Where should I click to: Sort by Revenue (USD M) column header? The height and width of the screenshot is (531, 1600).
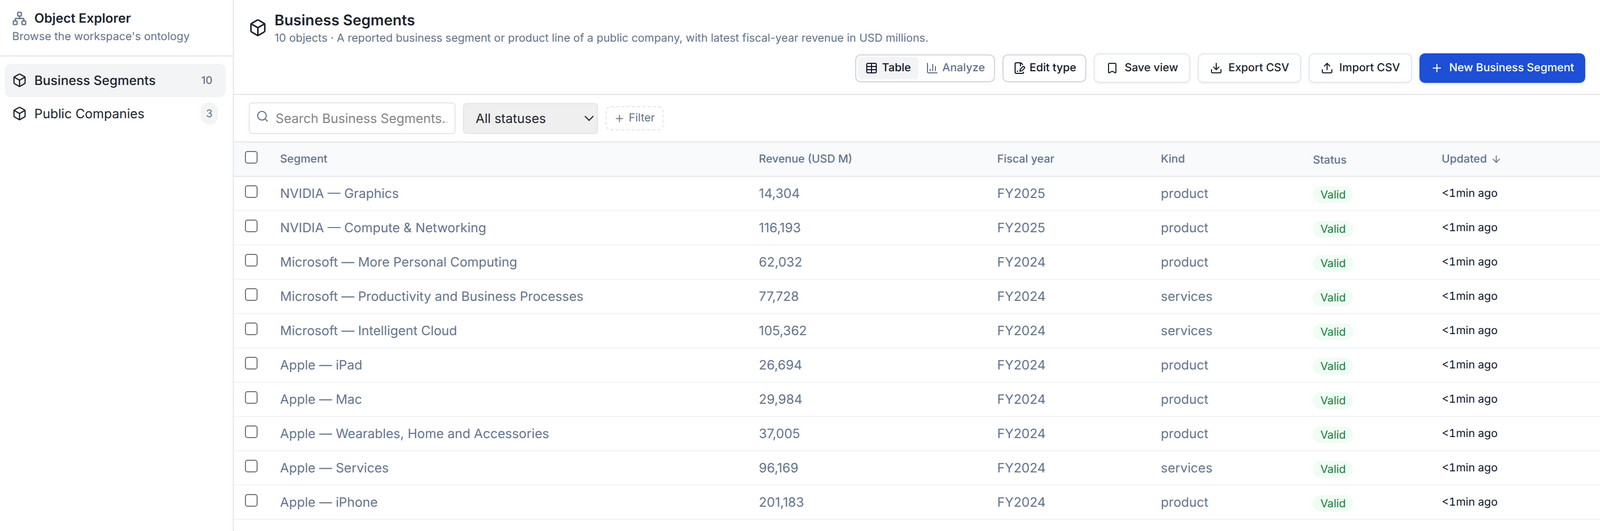pos(805,159)
